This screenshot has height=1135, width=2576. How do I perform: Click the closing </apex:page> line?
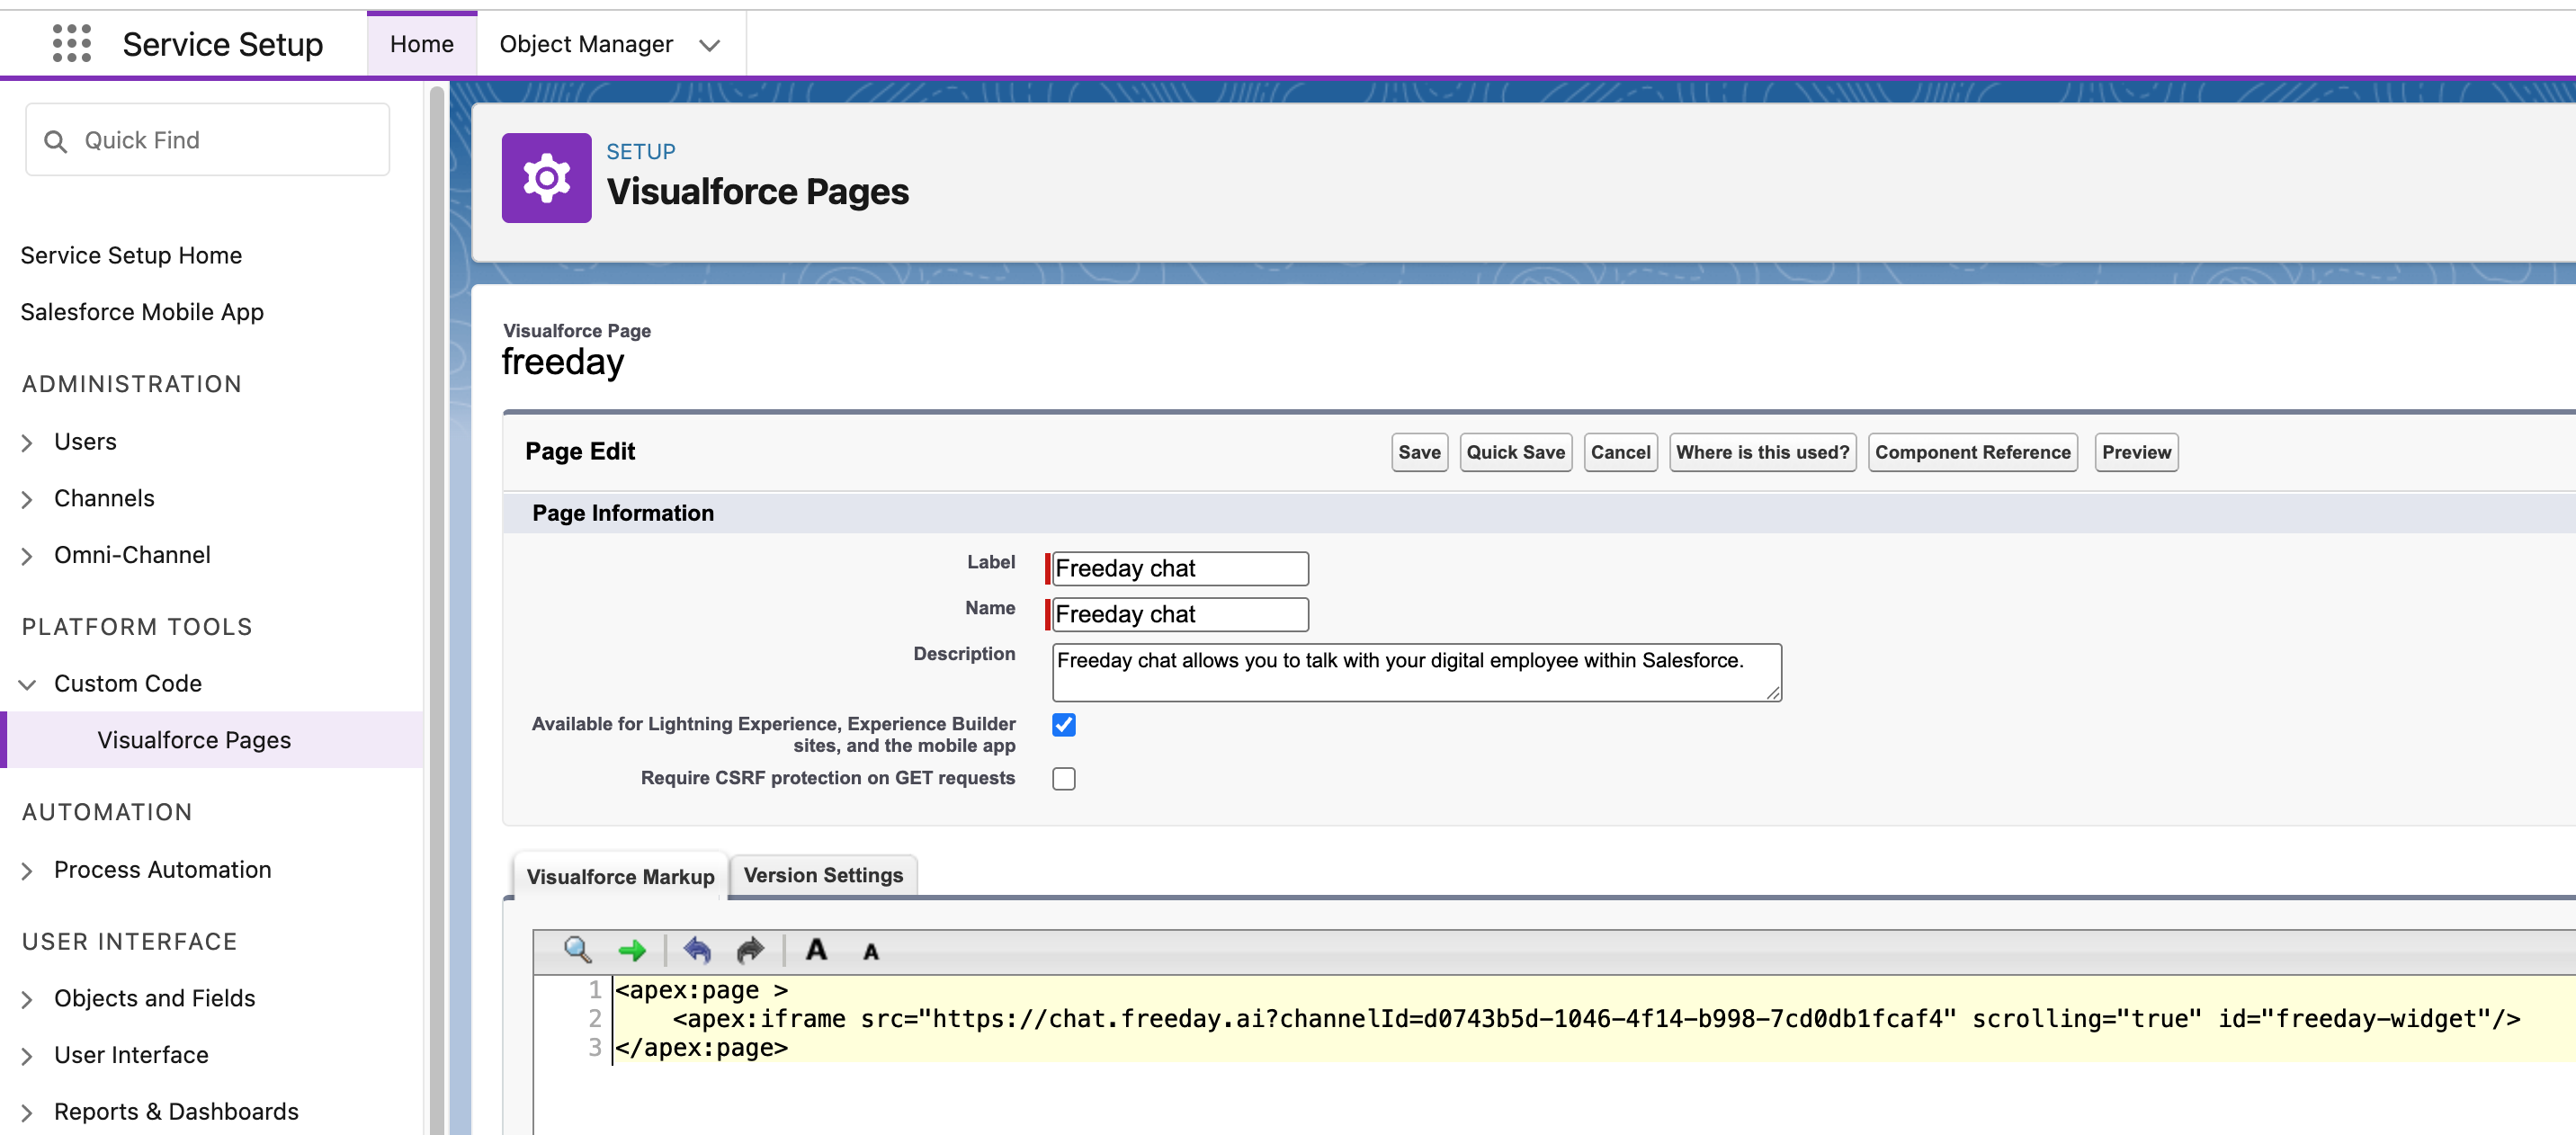click(x=701, y=1048)
